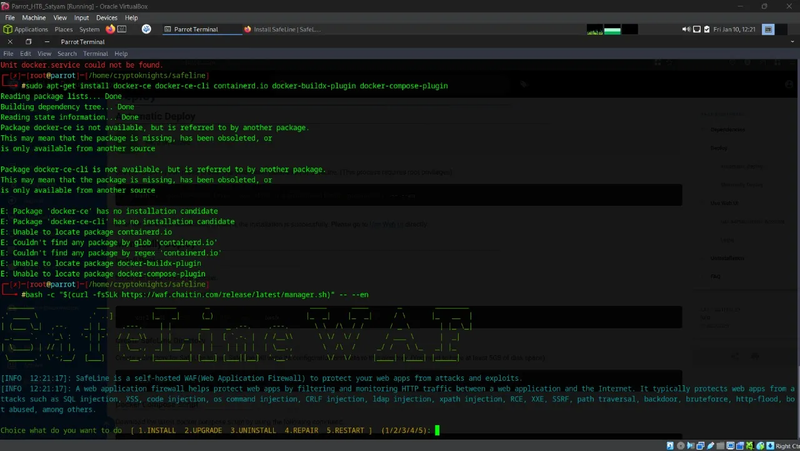Click the VirtualBox display status icon
The image size is (800, 451).
coord(730,446)
